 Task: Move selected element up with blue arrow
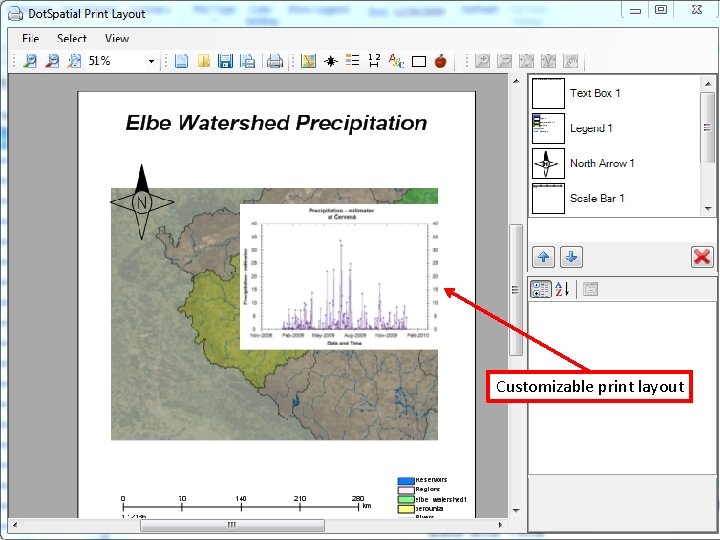coord(544,257)
